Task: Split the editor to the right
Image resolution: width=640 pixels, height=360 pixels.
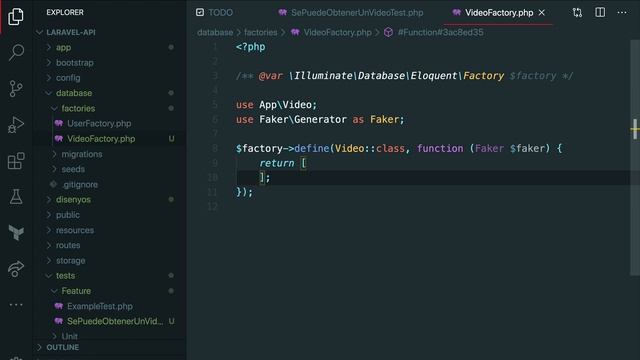Action: [600, 13]
